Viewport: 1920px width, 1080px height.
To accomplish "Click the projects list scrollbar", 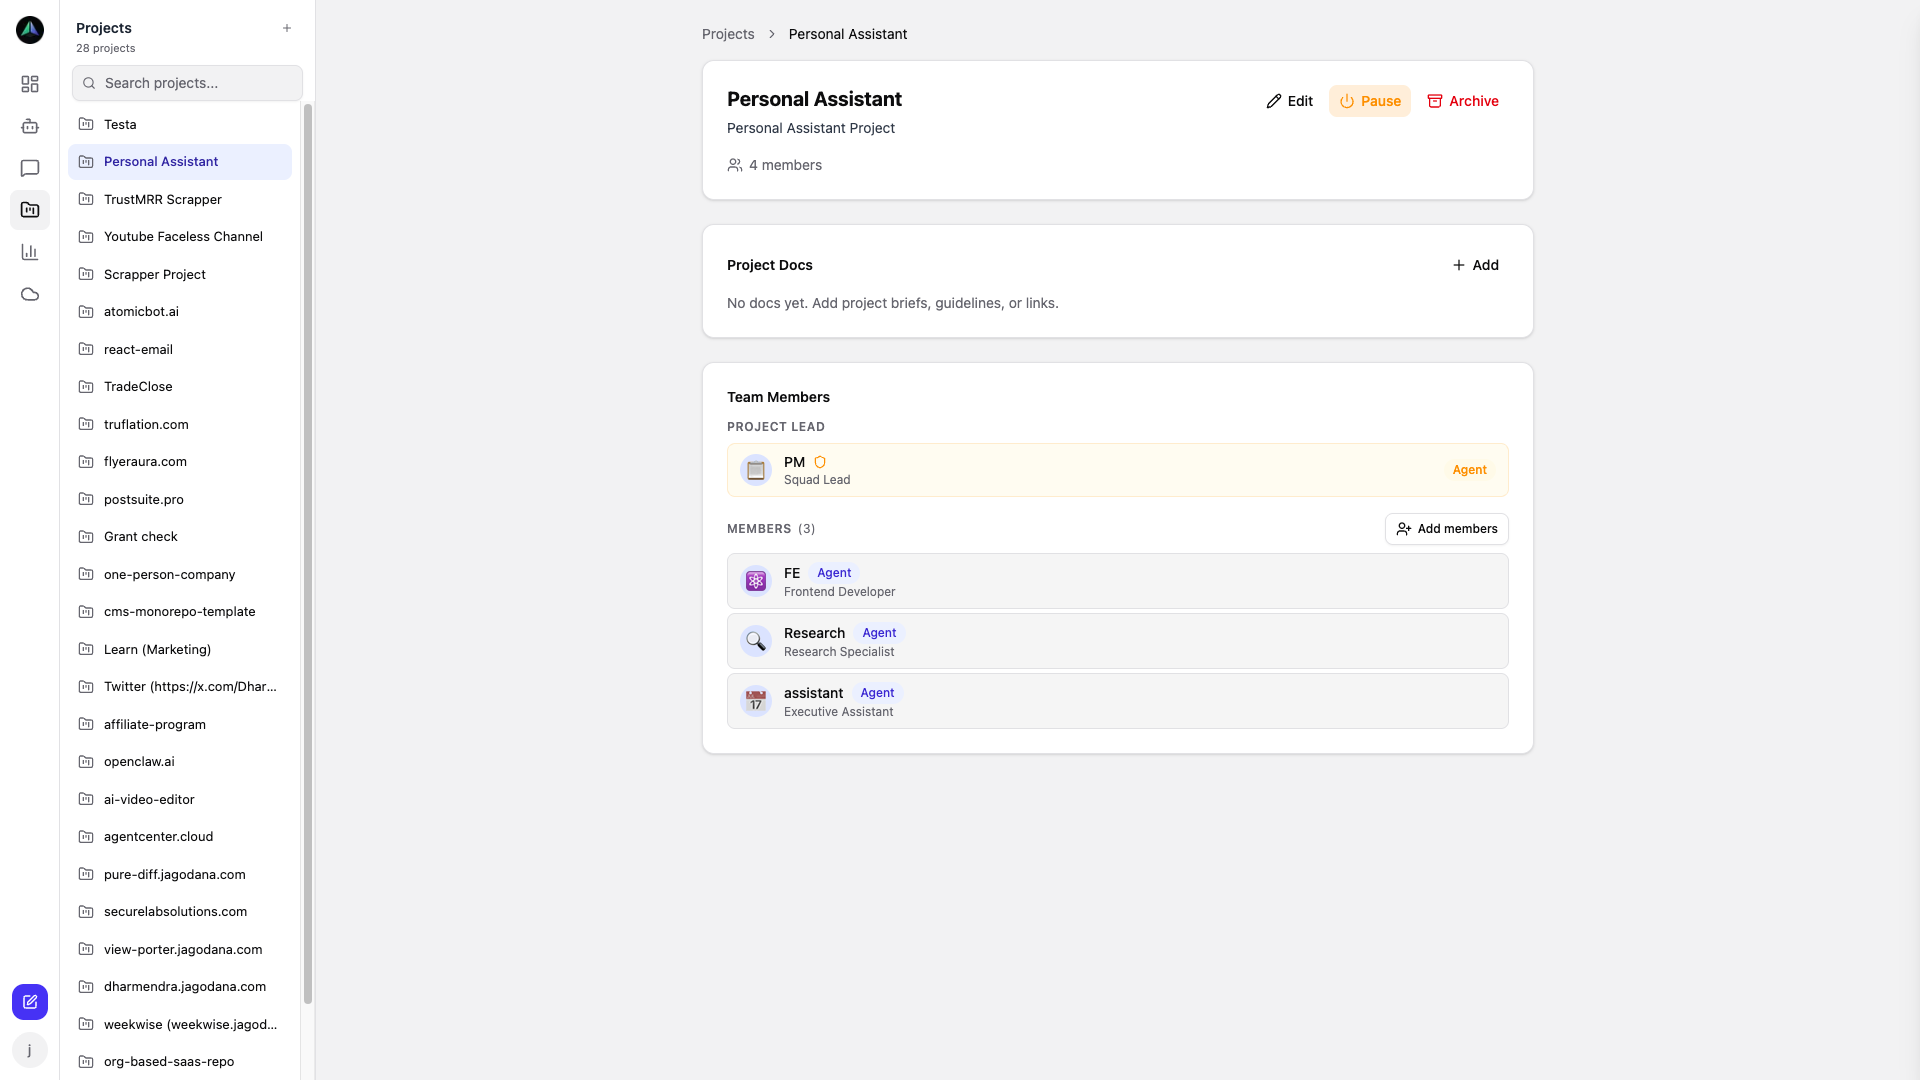I will (308, 550).
